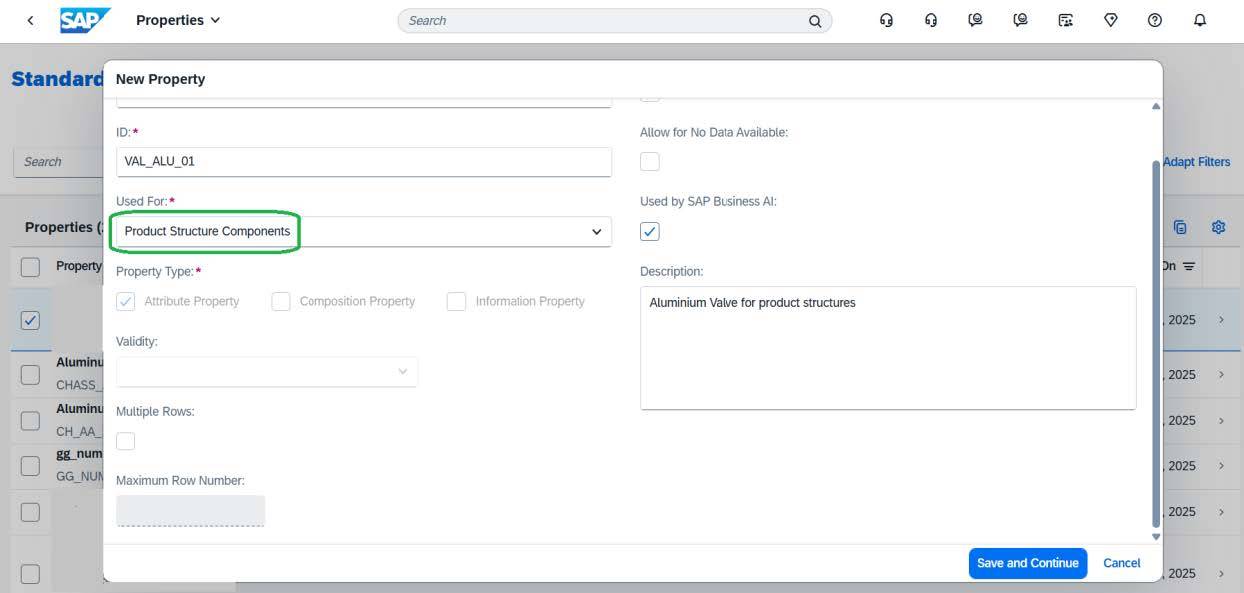
Task: Open the Validity dropdown
Action: click(267, 371)
